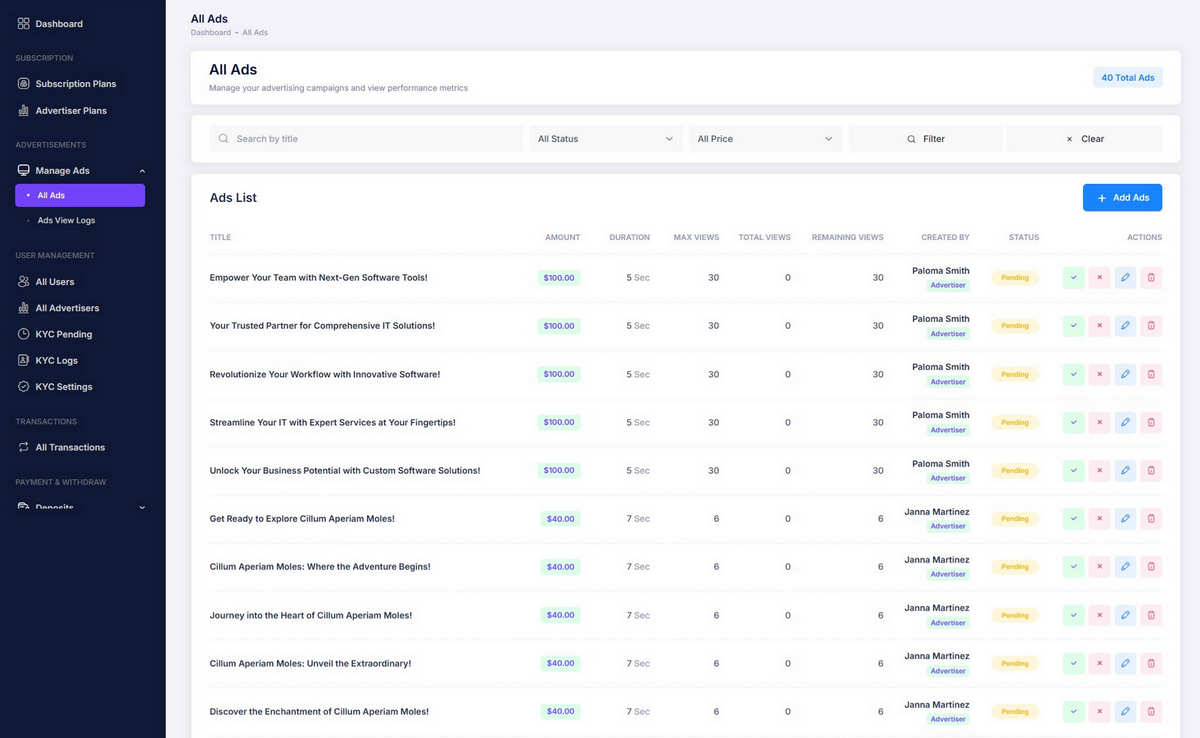Edit the 'Revolutionize Your Workflow' ad pencil icon

pos(1125,374)
